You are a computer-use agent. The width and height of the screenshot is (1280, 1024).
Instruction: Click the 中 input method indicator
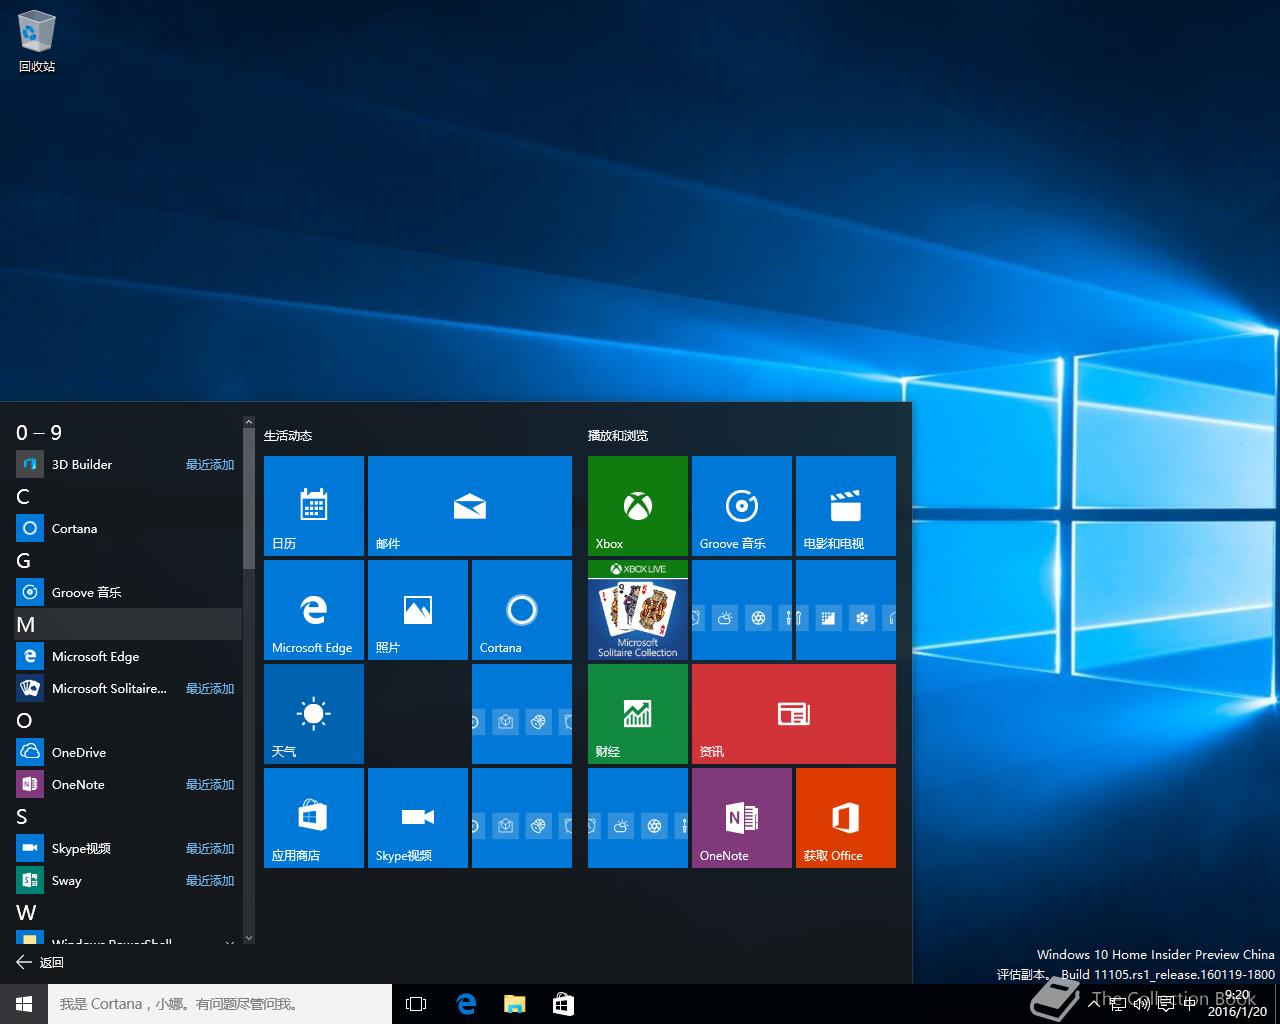point(1189,1004)
